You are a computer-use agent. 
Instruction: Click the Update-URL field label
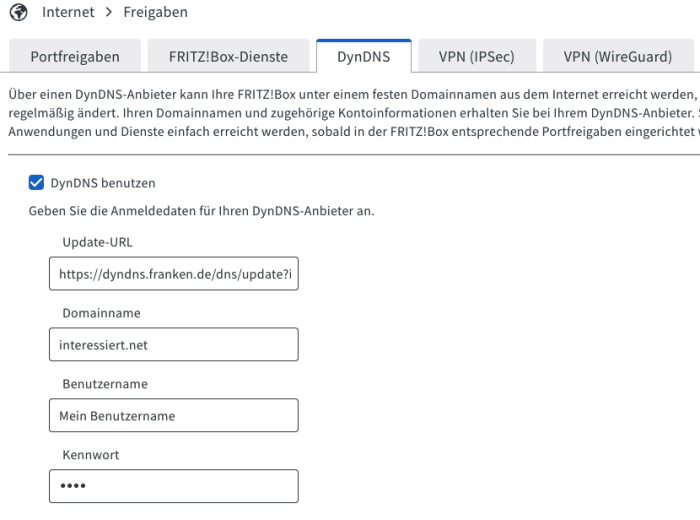click(x=97, y=242)
